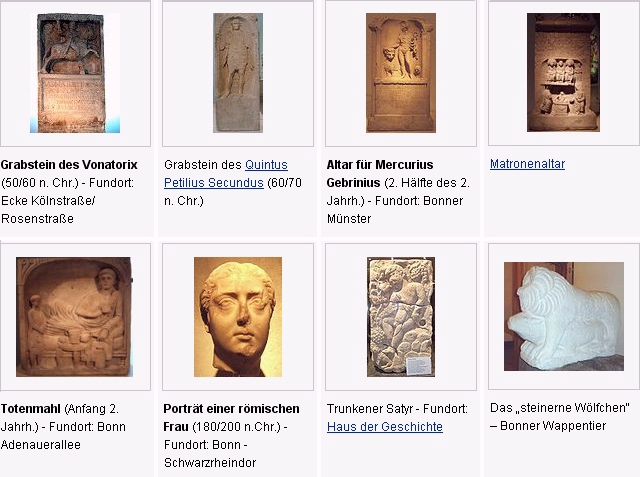This screenshot has width=640, height=477.
Task: Follow the Quintus link in the caption
Action: (266, 165)
